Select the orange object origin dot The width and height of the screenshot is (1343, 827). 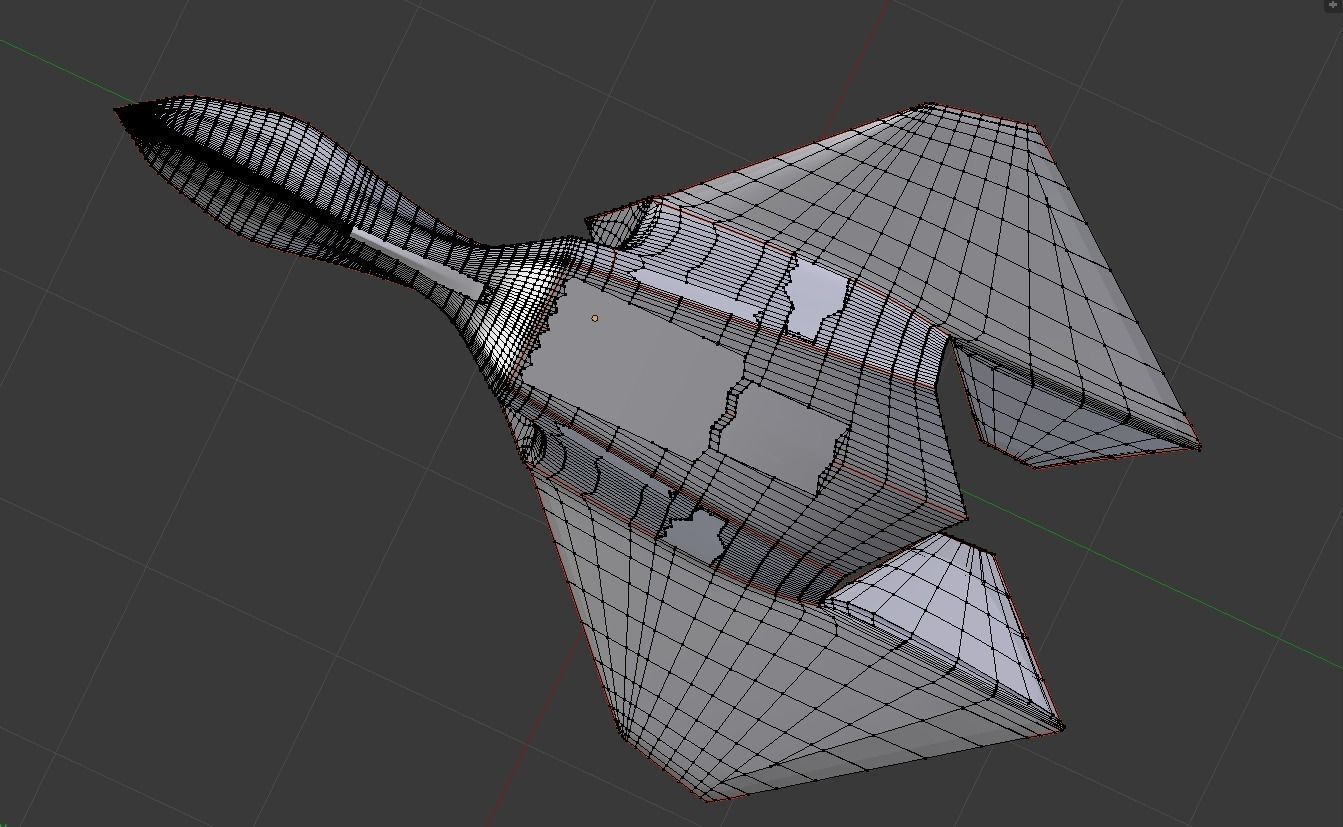595,318
